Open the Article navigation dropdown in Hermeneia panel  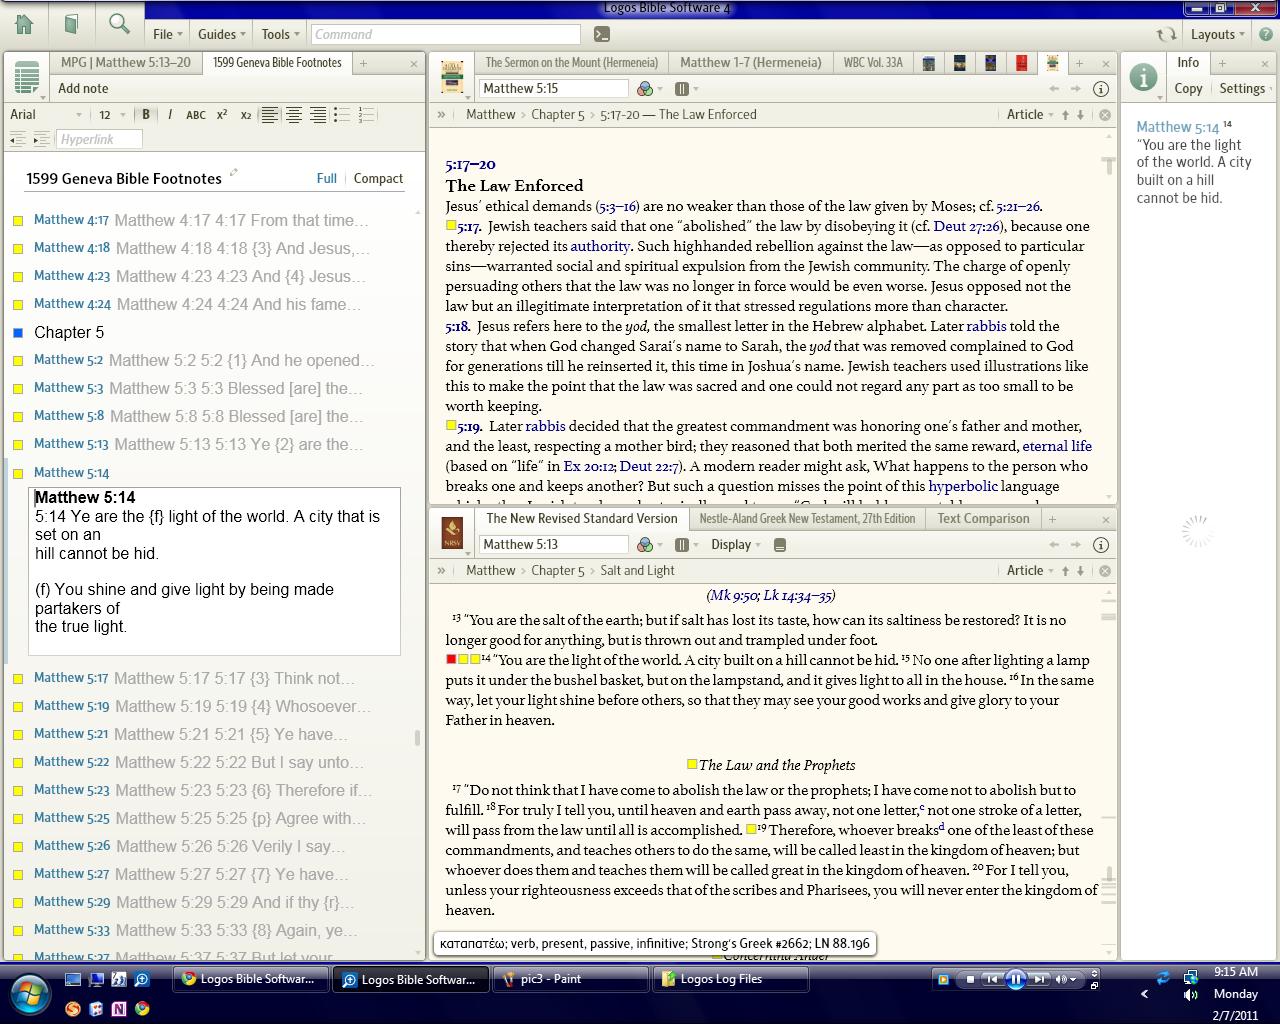tap(1030, 115)
